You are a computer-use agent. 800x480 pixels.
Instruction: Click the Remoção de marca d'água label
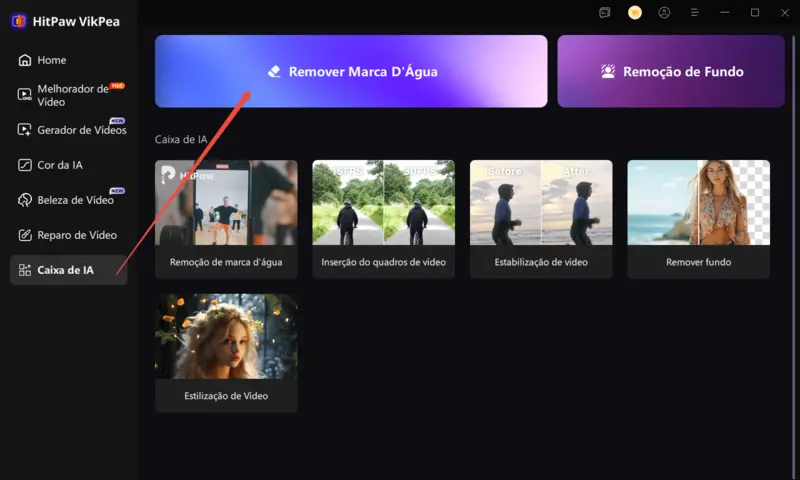226,262
